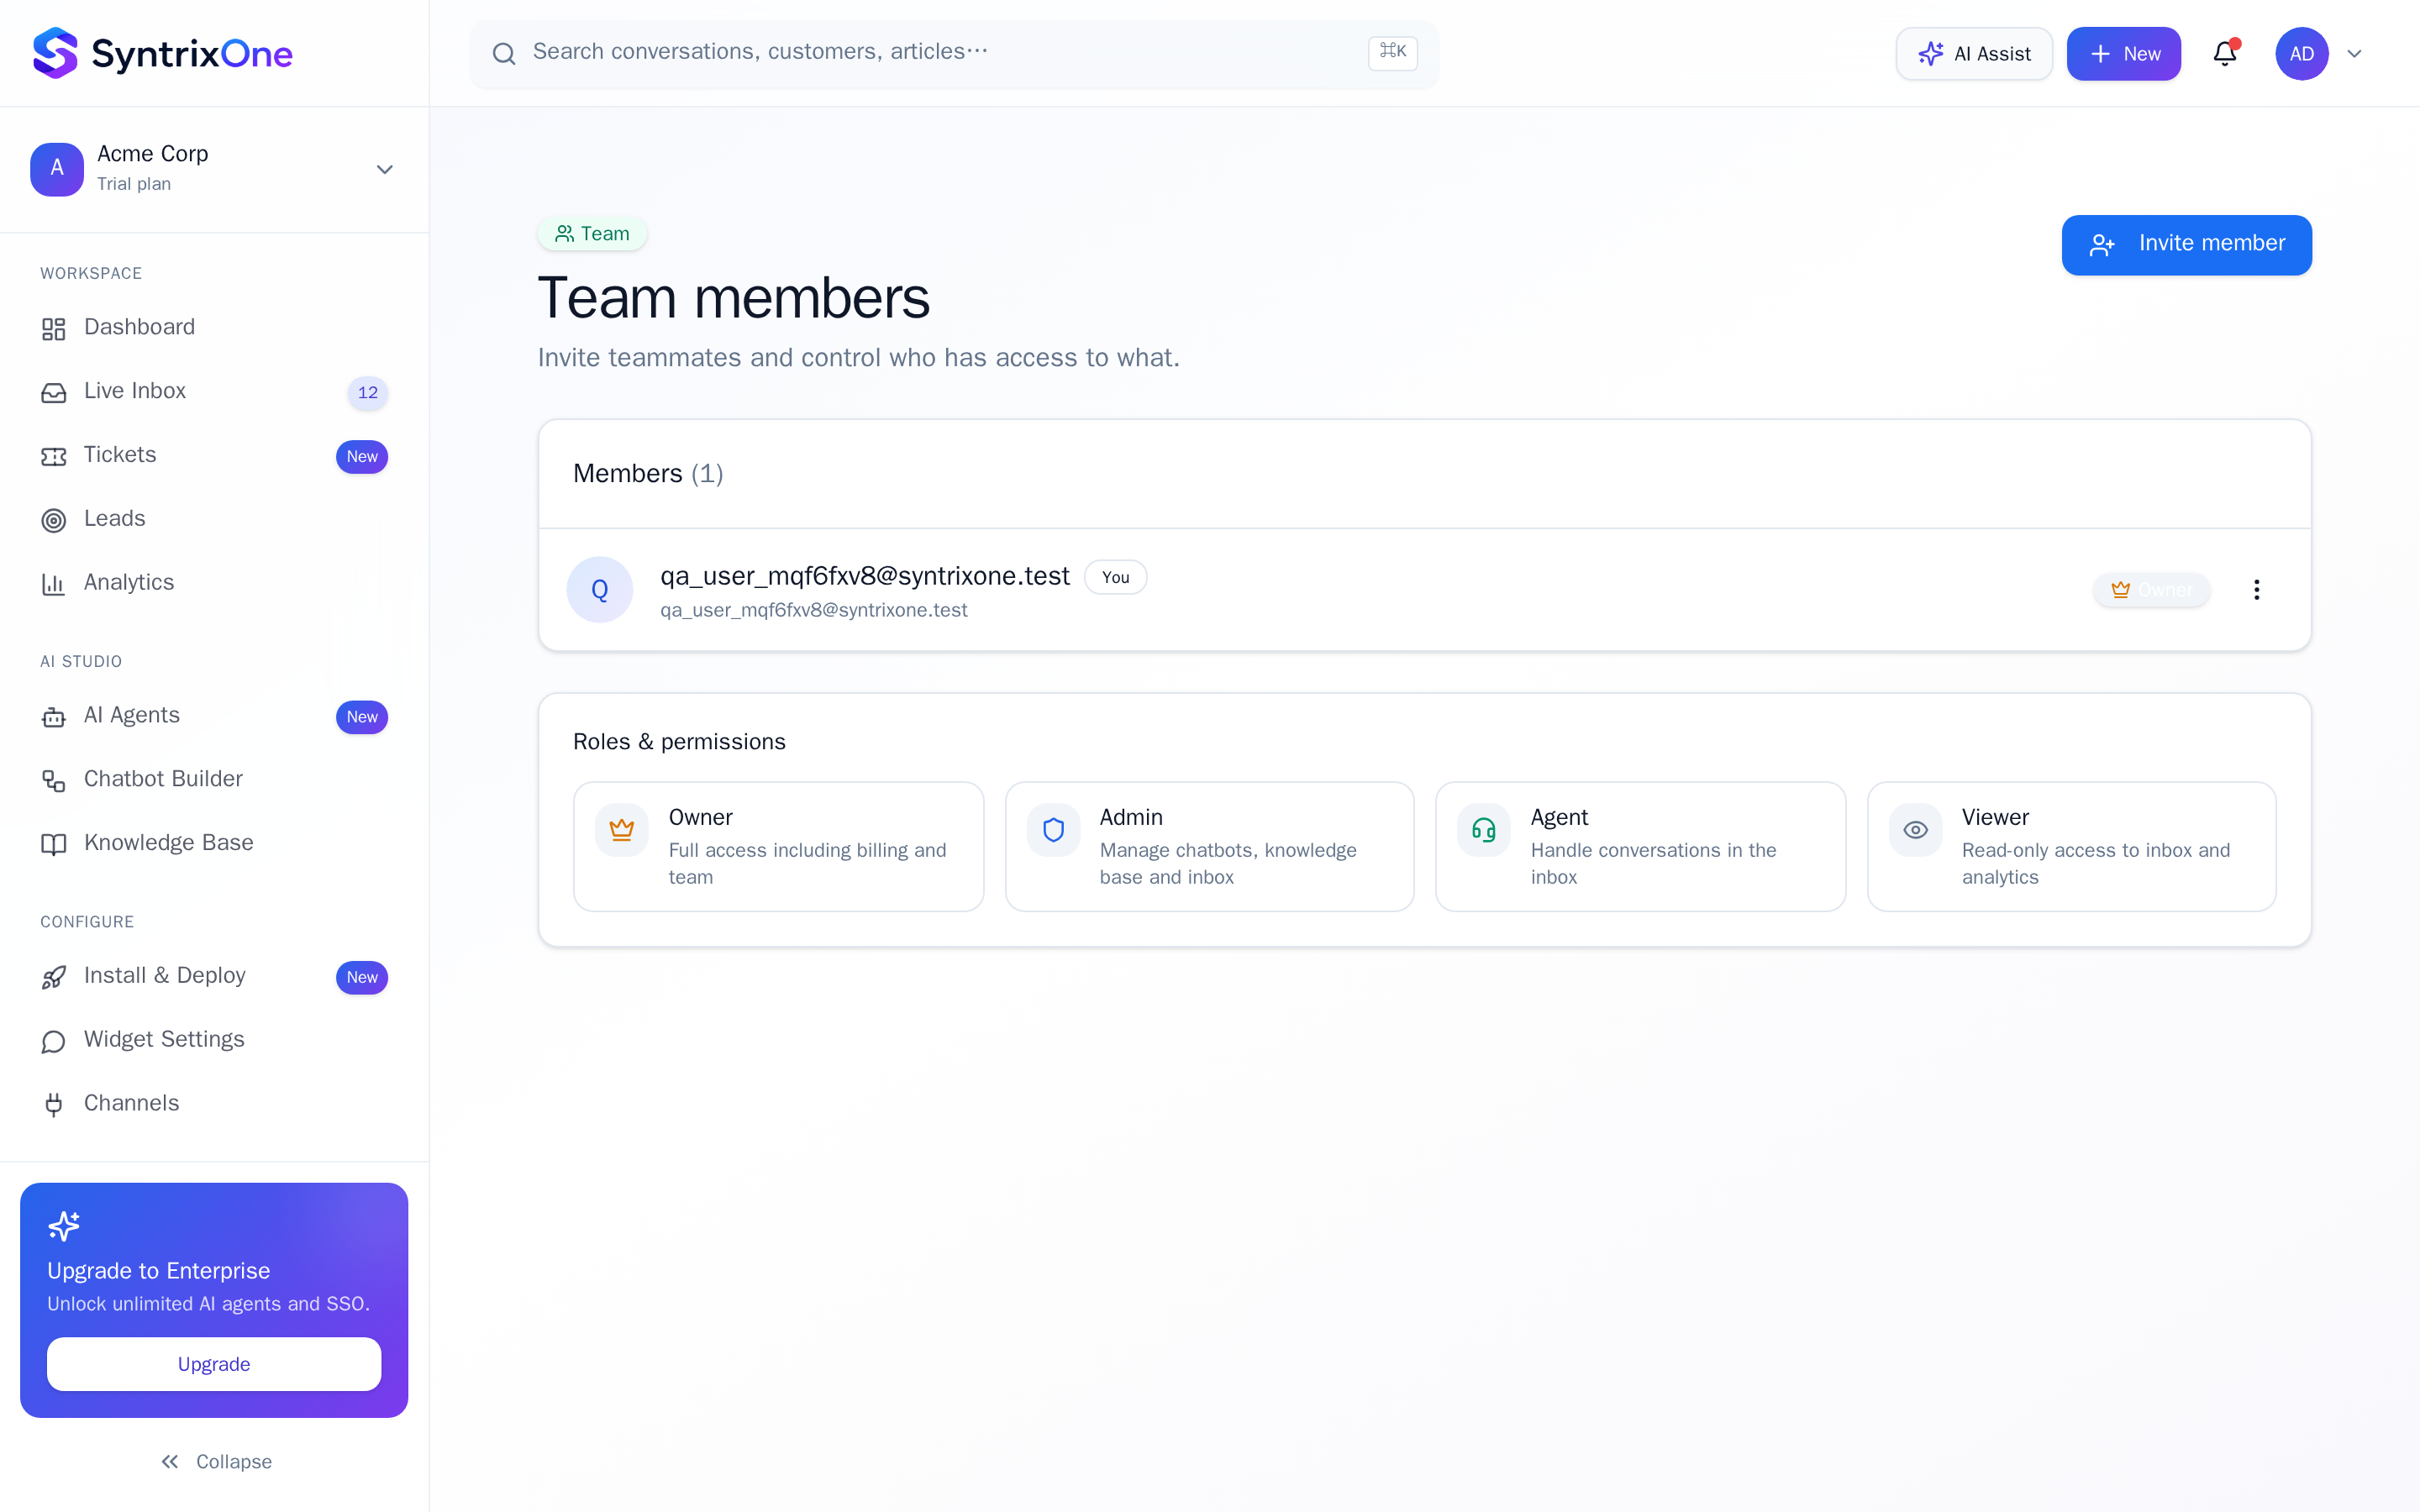Click the Viewer eye icon
The width and height of the screenshot is (2420, 1512).
(1915, 829)
